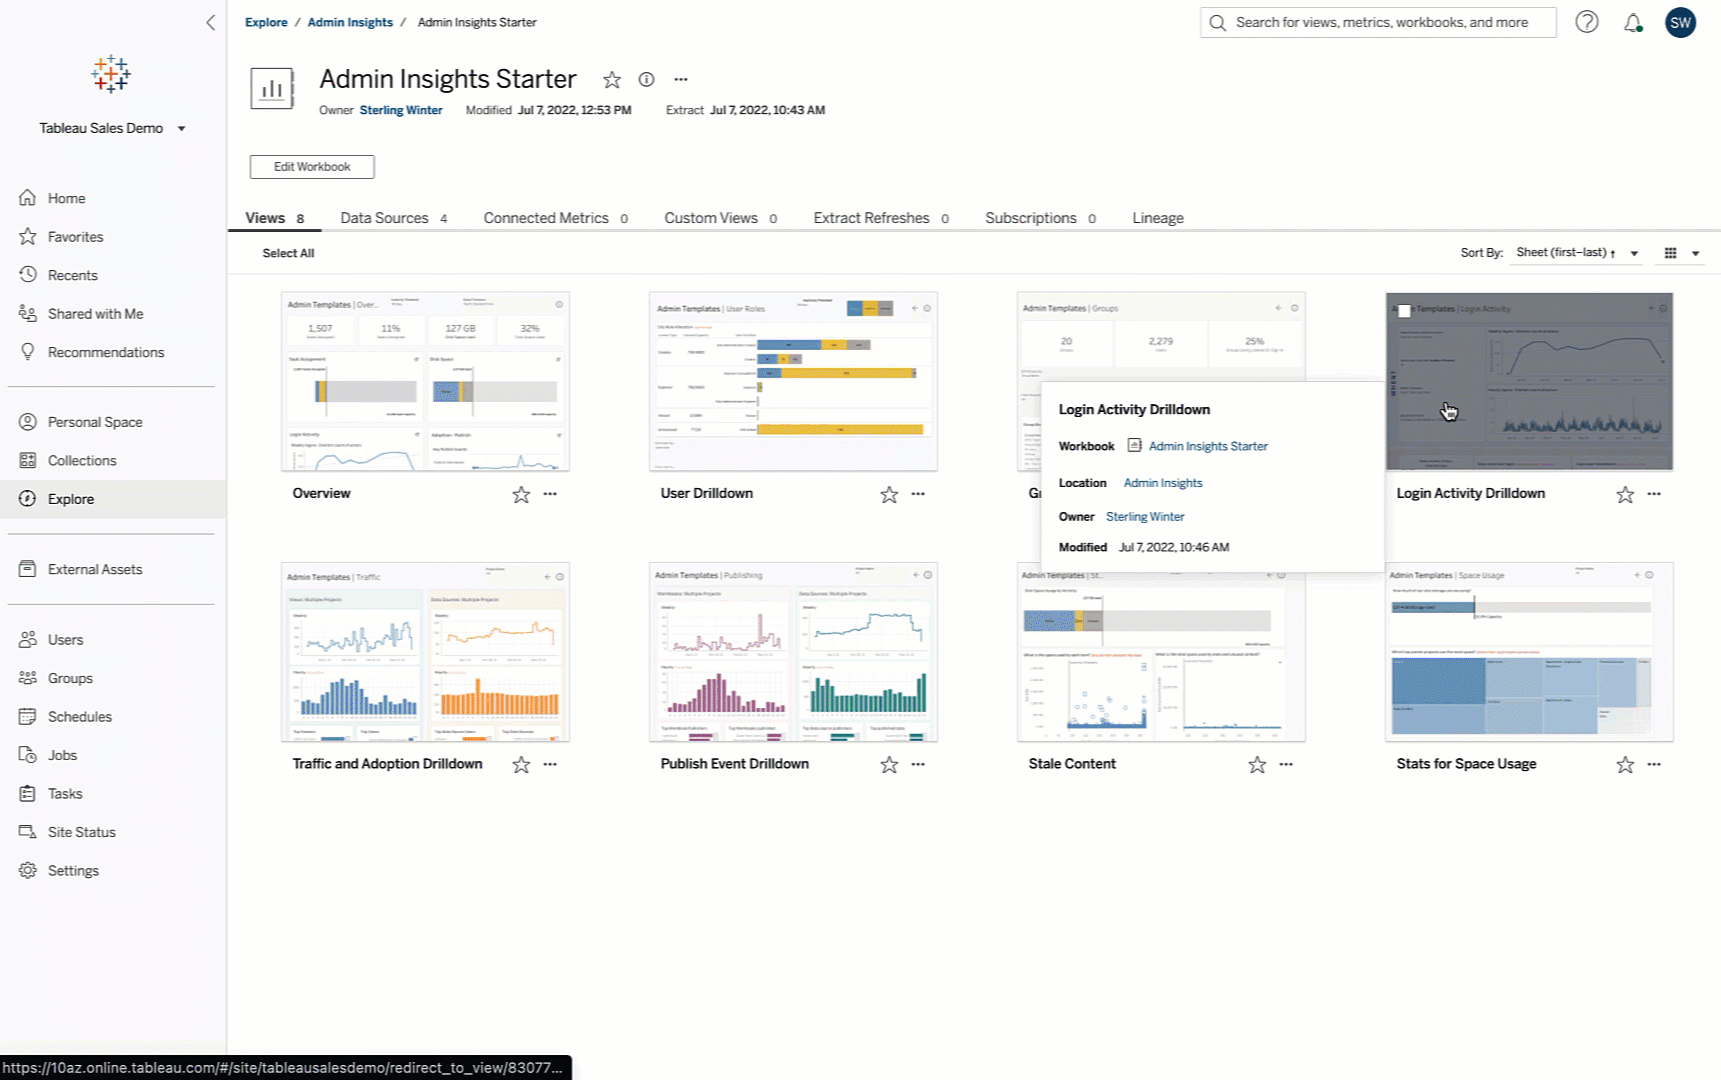This screenshot has height=1080, width=1721.
Task: Favorite Login Activity Drilldown view
Action: click(1625, 494)
